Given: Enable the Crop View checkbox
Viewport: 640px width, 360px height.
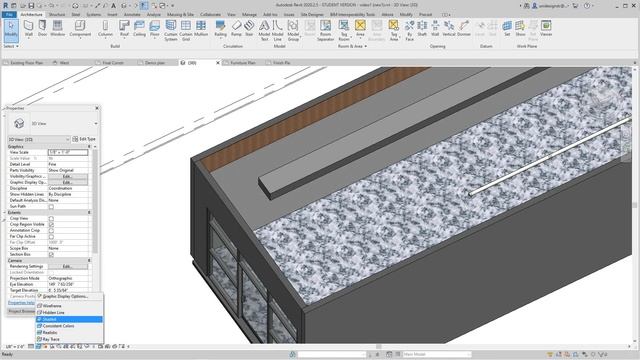Looking at the screenshot, I should click(51, 218).
